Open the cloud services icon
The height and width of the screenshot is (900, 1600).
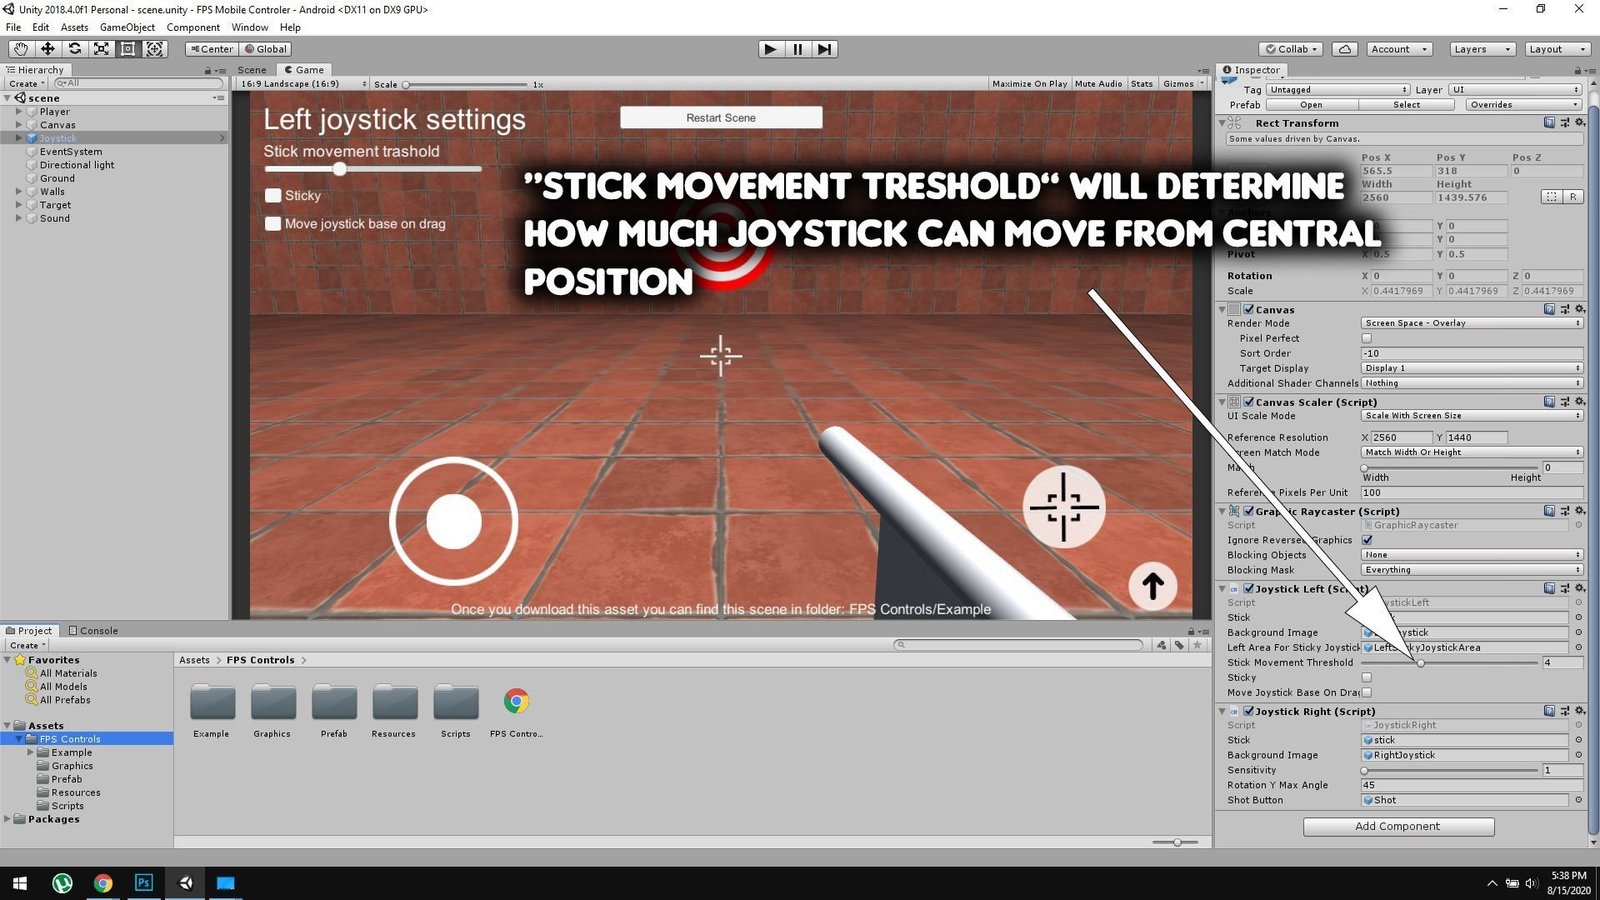tap(1345, 49)
